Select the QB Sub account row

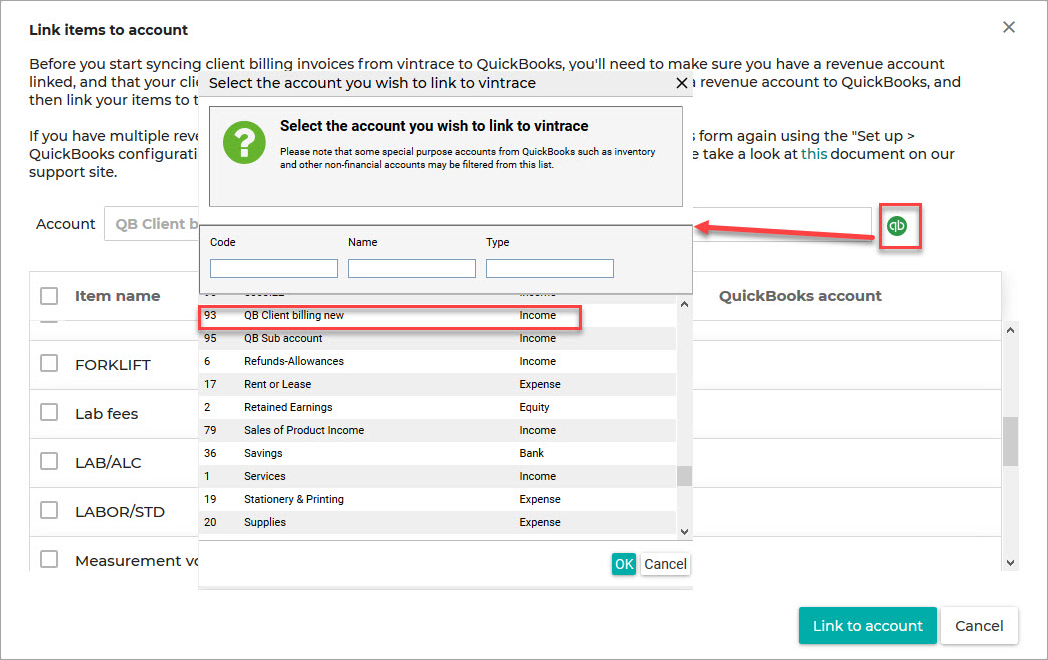coord(438,338)
